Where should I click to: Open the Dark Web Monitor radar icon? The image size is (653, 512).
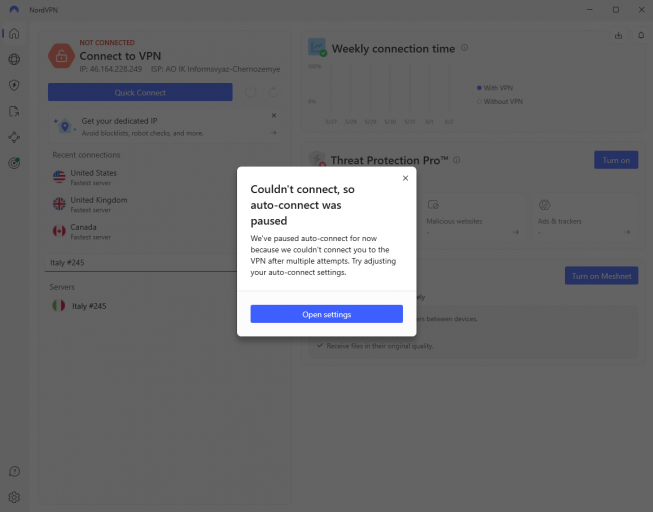(x=14, y=163)
